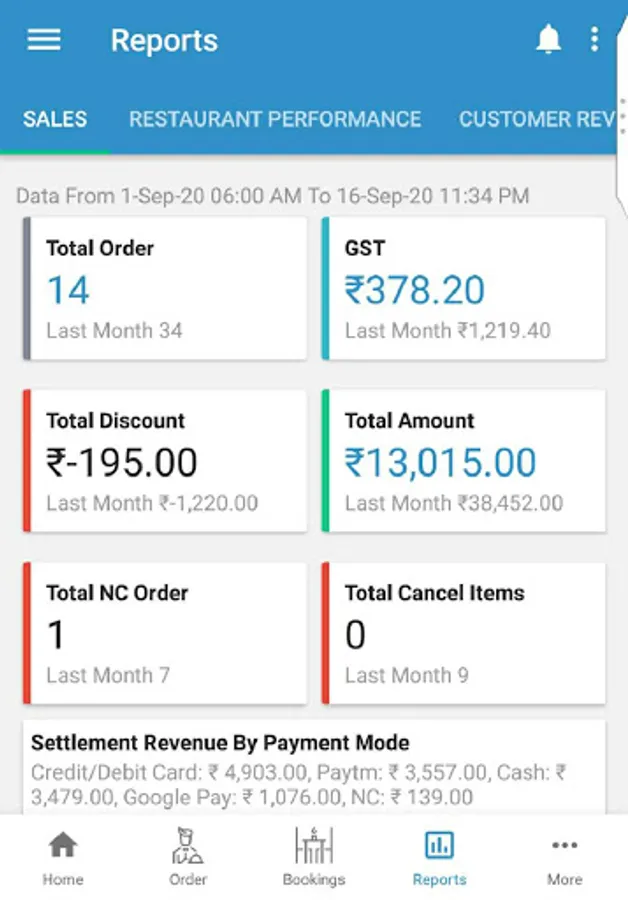Screen dimensions: 628x900
Task: Go to Home via house icon
Action: pyautogui.click(x=63, y=846)
